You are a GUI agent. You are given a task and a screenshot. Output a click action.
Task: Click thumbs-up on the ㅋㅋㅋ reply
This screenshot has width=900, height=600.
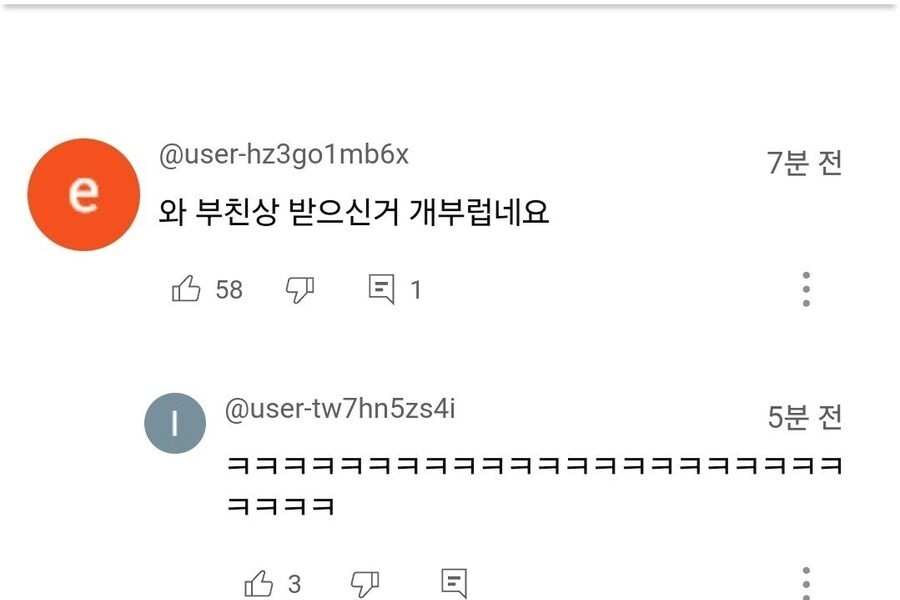(x=259, y=583)
